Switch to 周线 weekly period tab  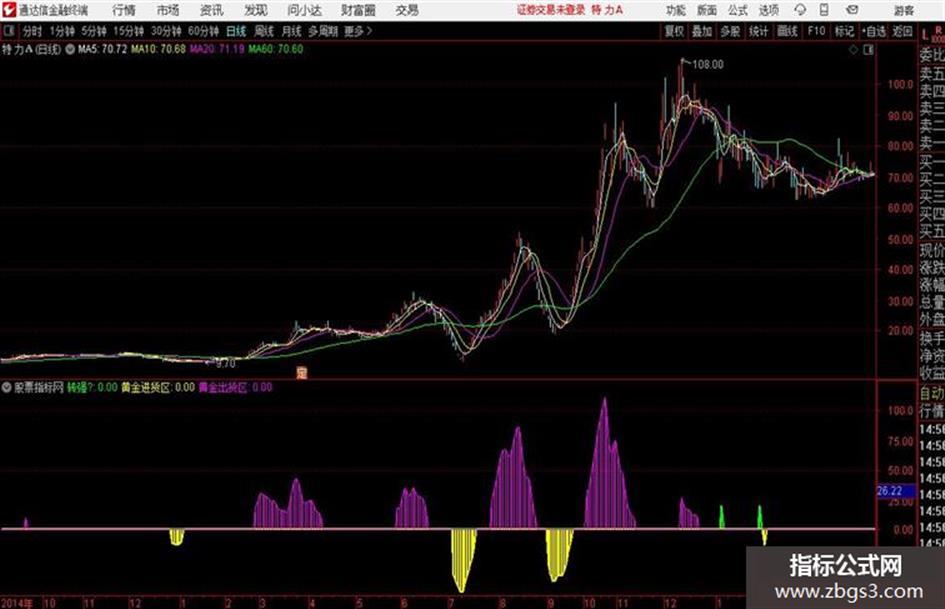pos(264,31)
